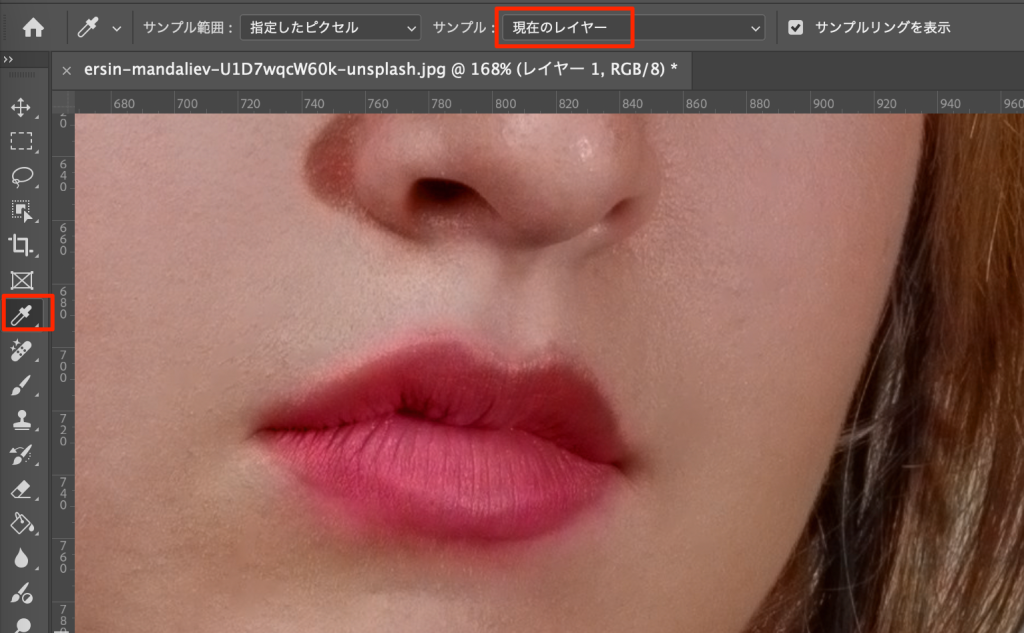Choose the Spot Healing Brush tool

pos(21,350)
